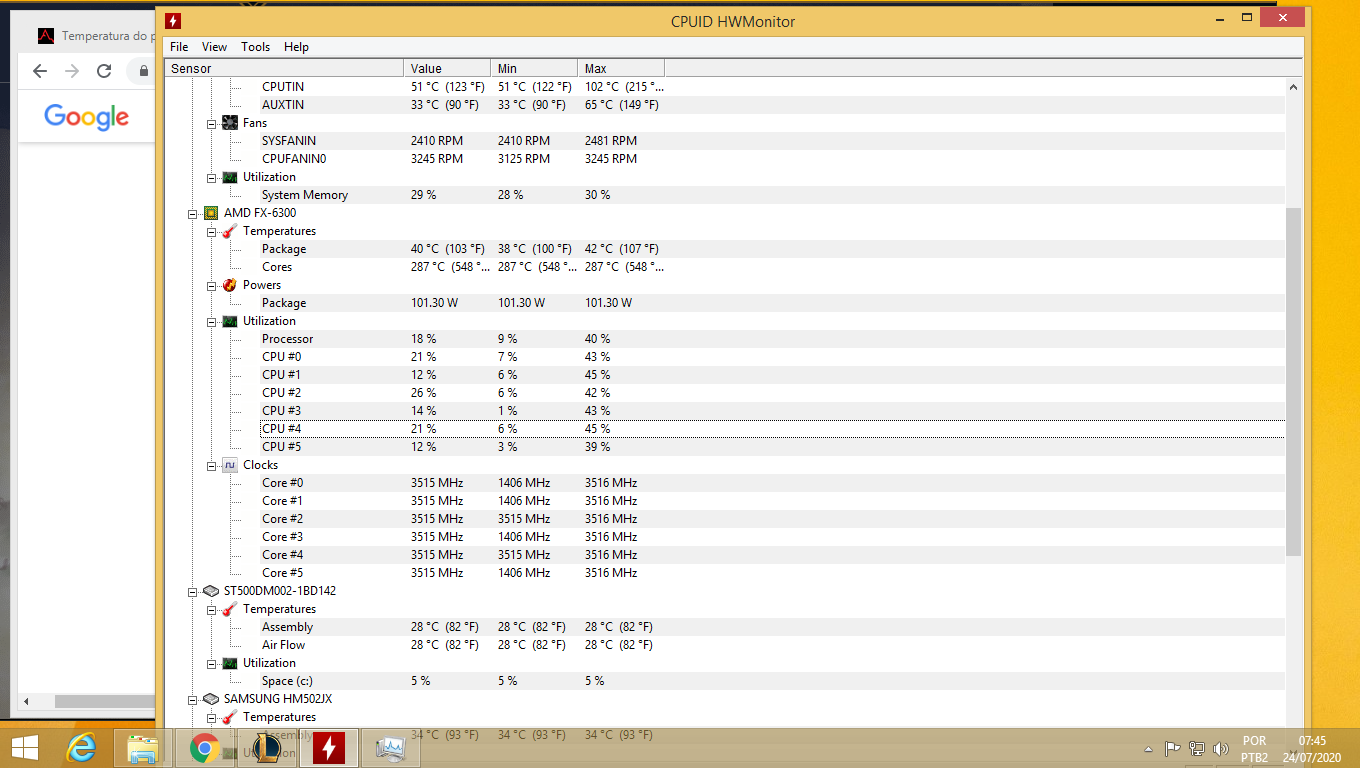Image resolution: width=1360 pixels, height=768 pixels.
Task: Collapse the Powers group
Action: (x=212, y=286)
